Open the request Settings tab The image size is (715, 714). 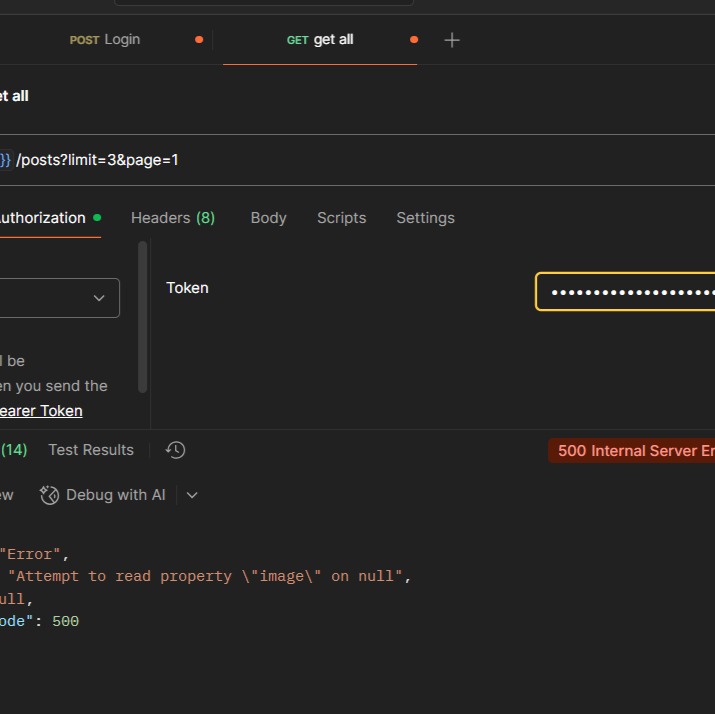click(x=425, y=218)
